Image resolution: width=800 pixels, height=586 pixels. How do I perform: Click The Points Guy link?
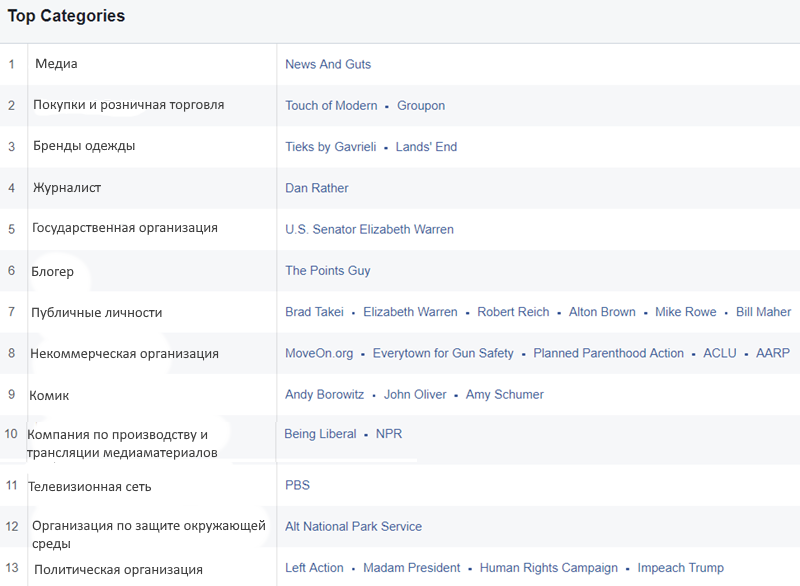click(x=328, y=271)
